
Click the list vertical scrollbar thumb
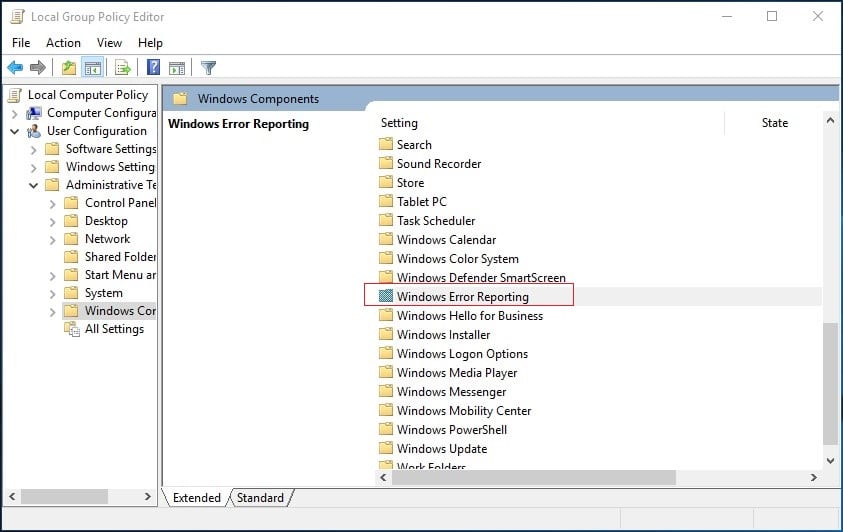(830, 384)
